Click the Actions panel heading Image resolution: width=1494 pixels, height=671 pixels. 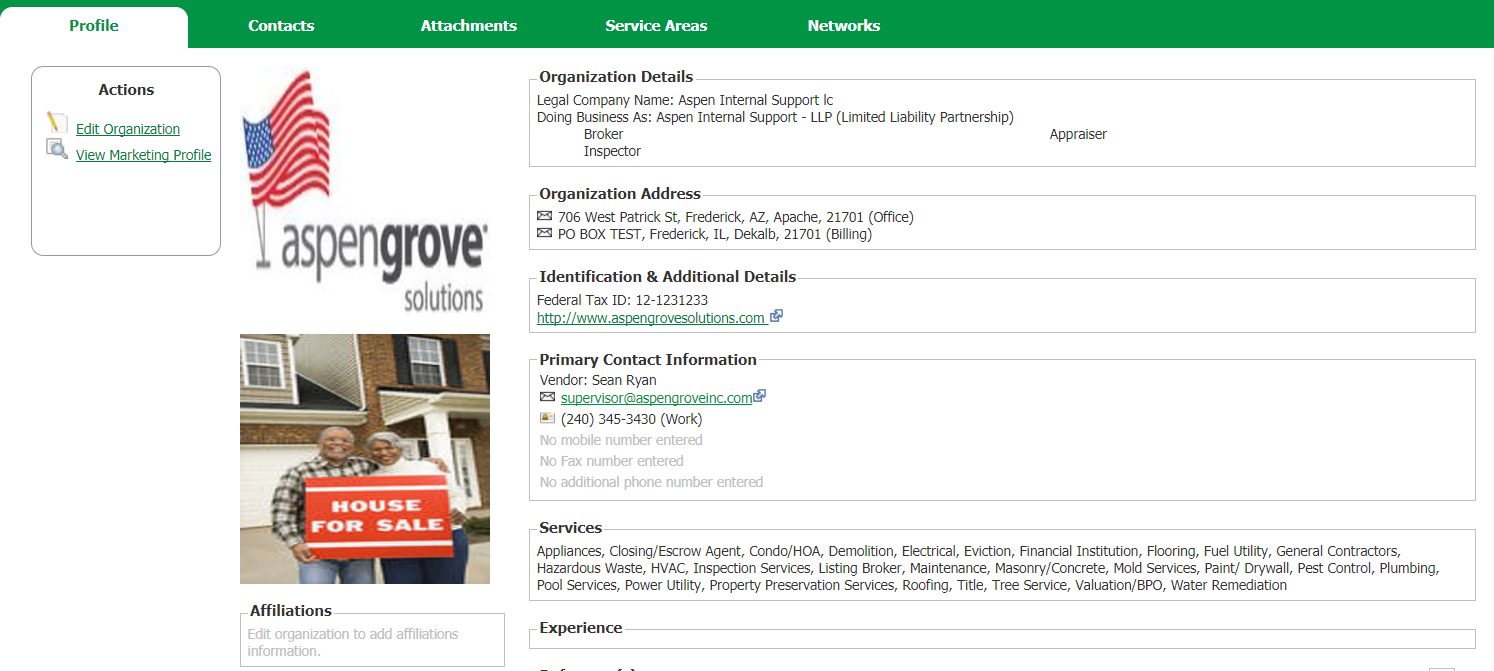126,90
